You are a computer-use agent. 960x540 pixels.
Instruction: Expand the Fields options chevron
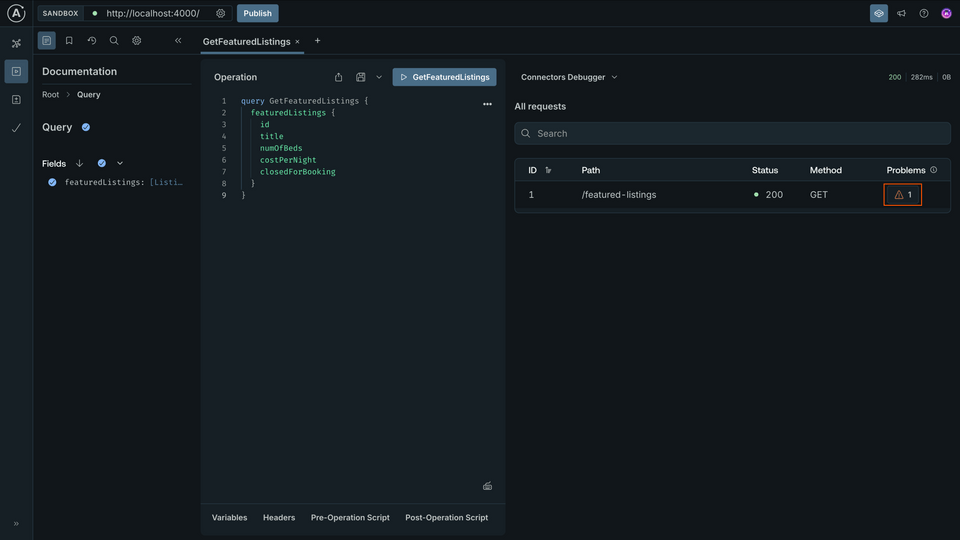(120, 163)
